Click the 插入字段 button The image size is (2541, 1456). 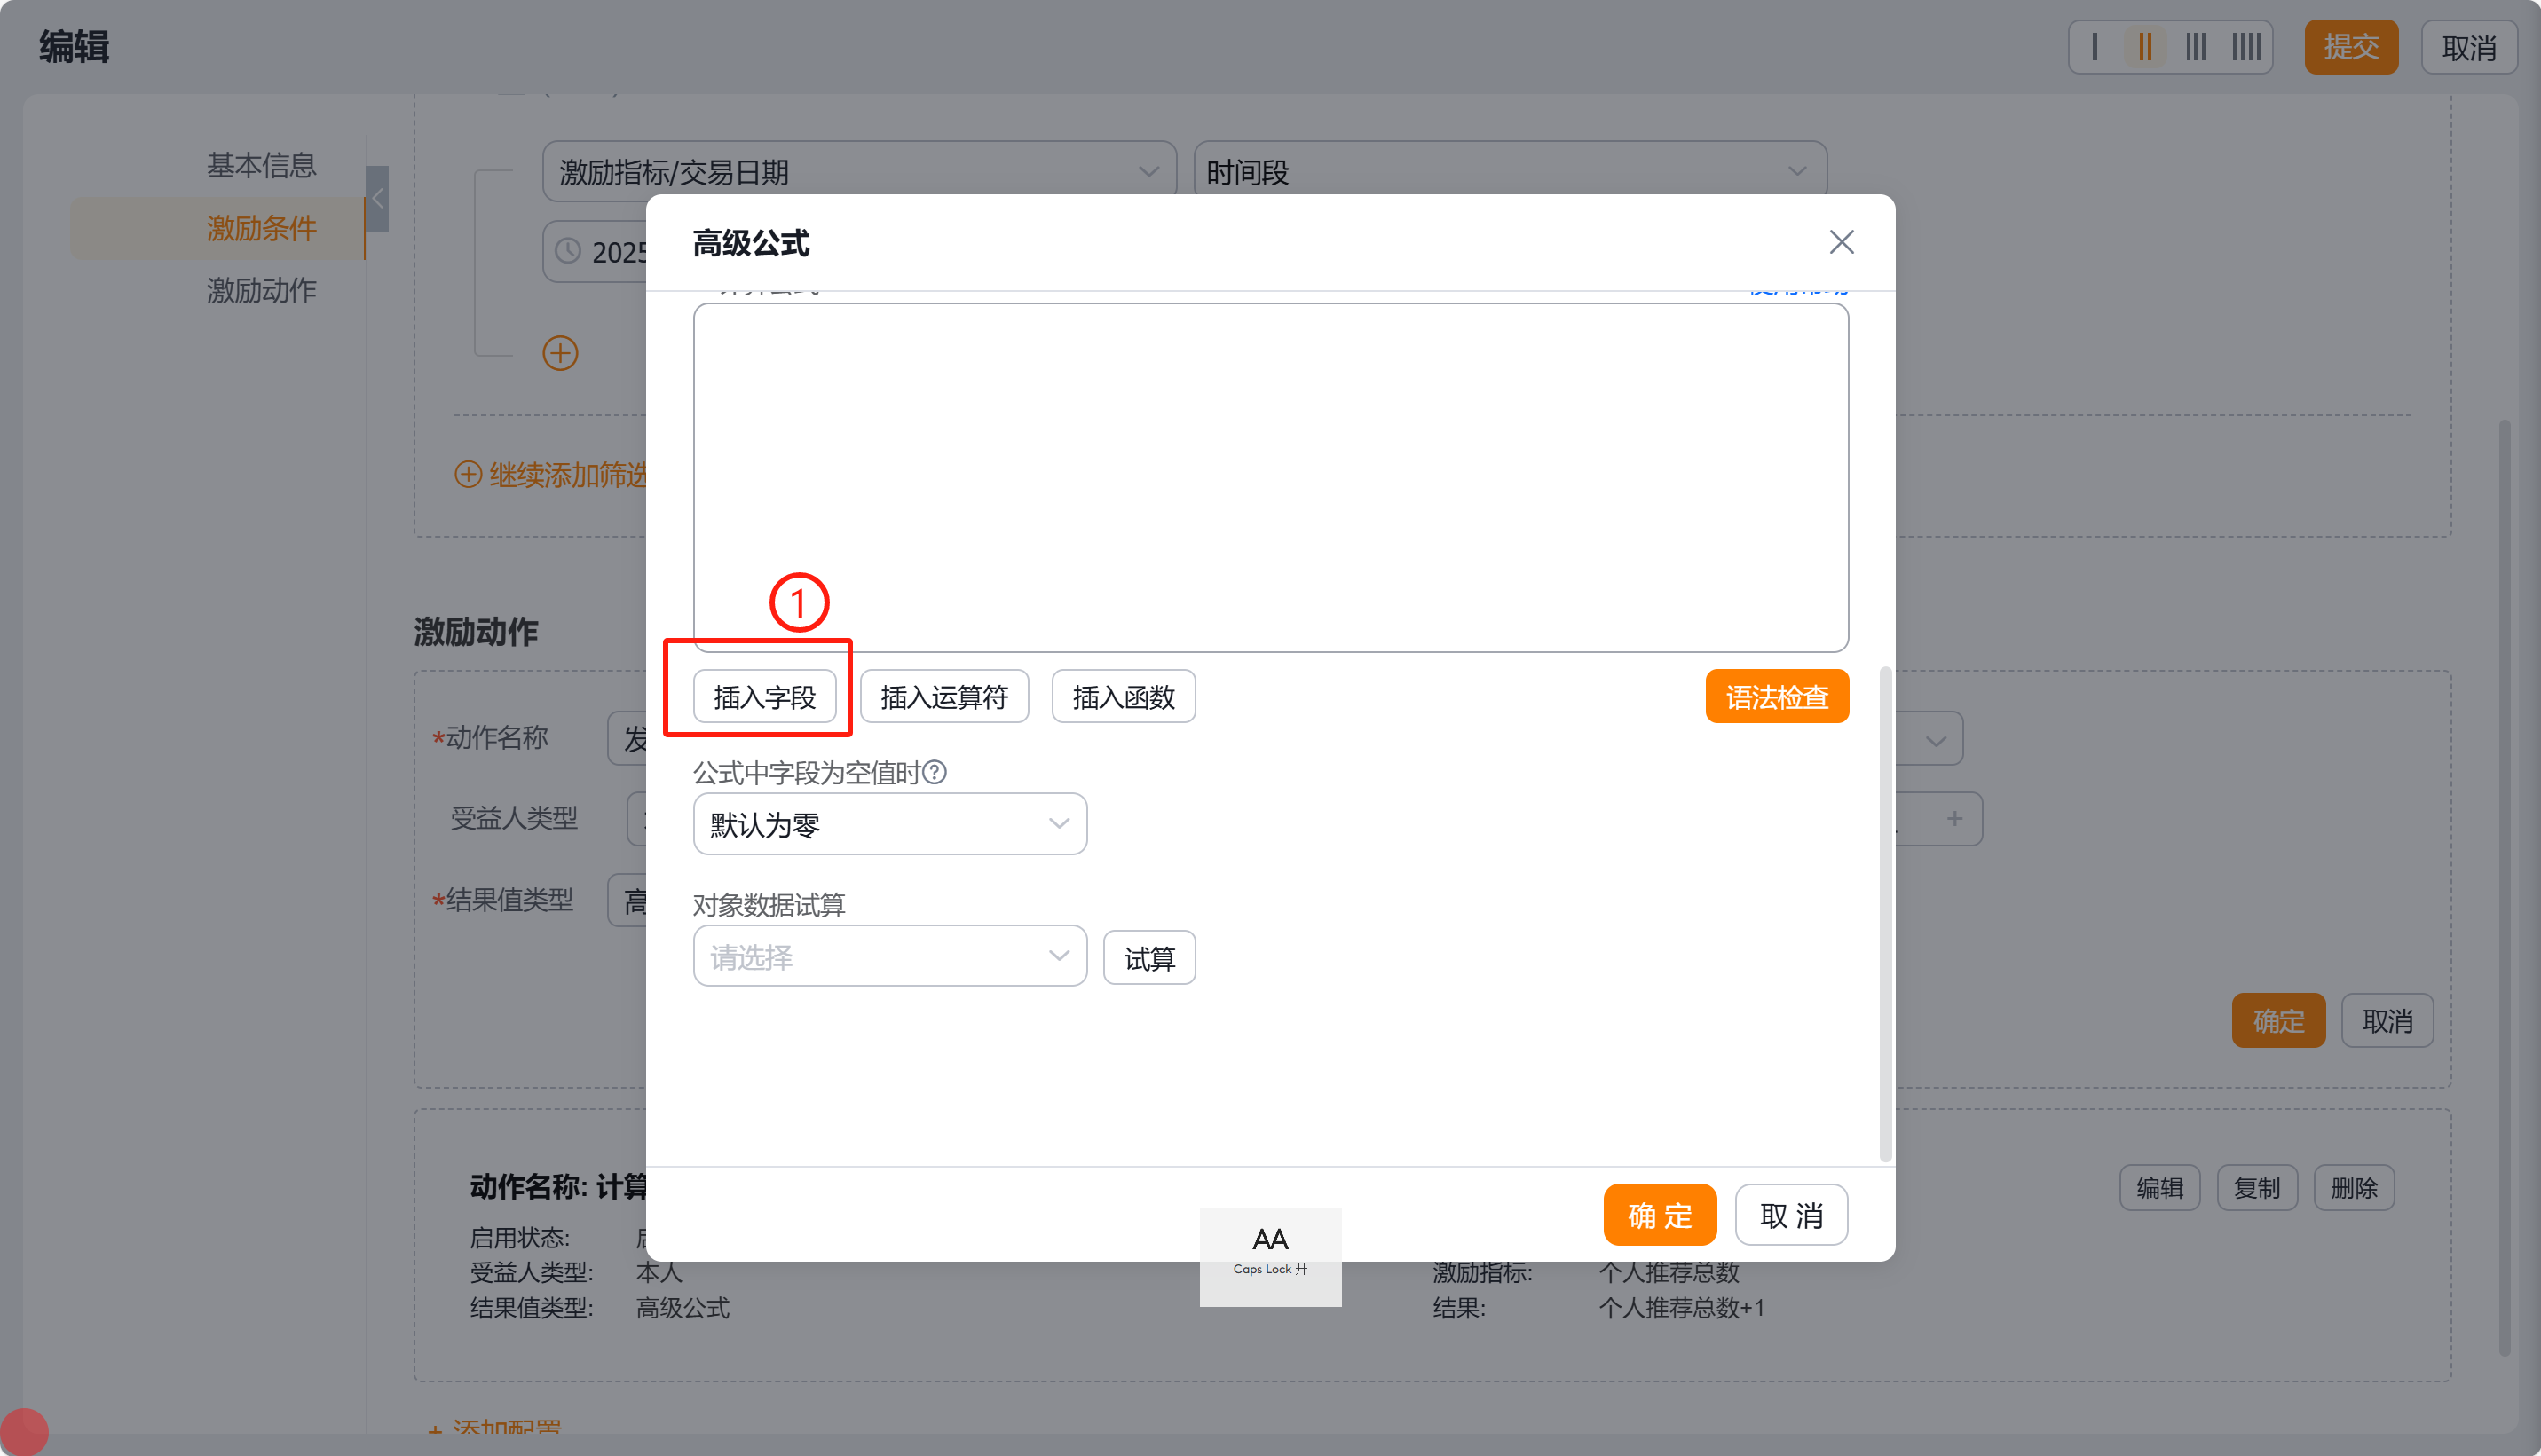[x=764, y=697]
